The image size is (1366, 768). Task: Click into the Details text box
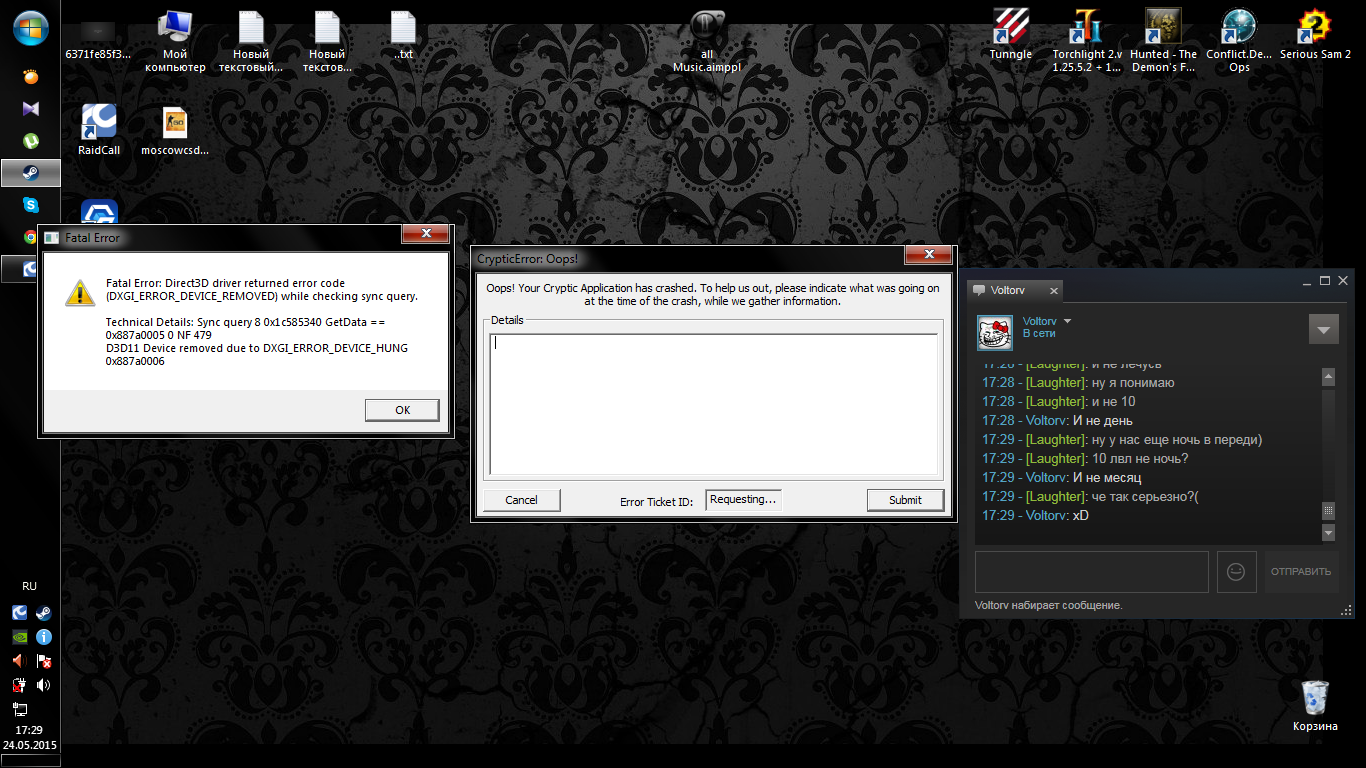[713, 404]
